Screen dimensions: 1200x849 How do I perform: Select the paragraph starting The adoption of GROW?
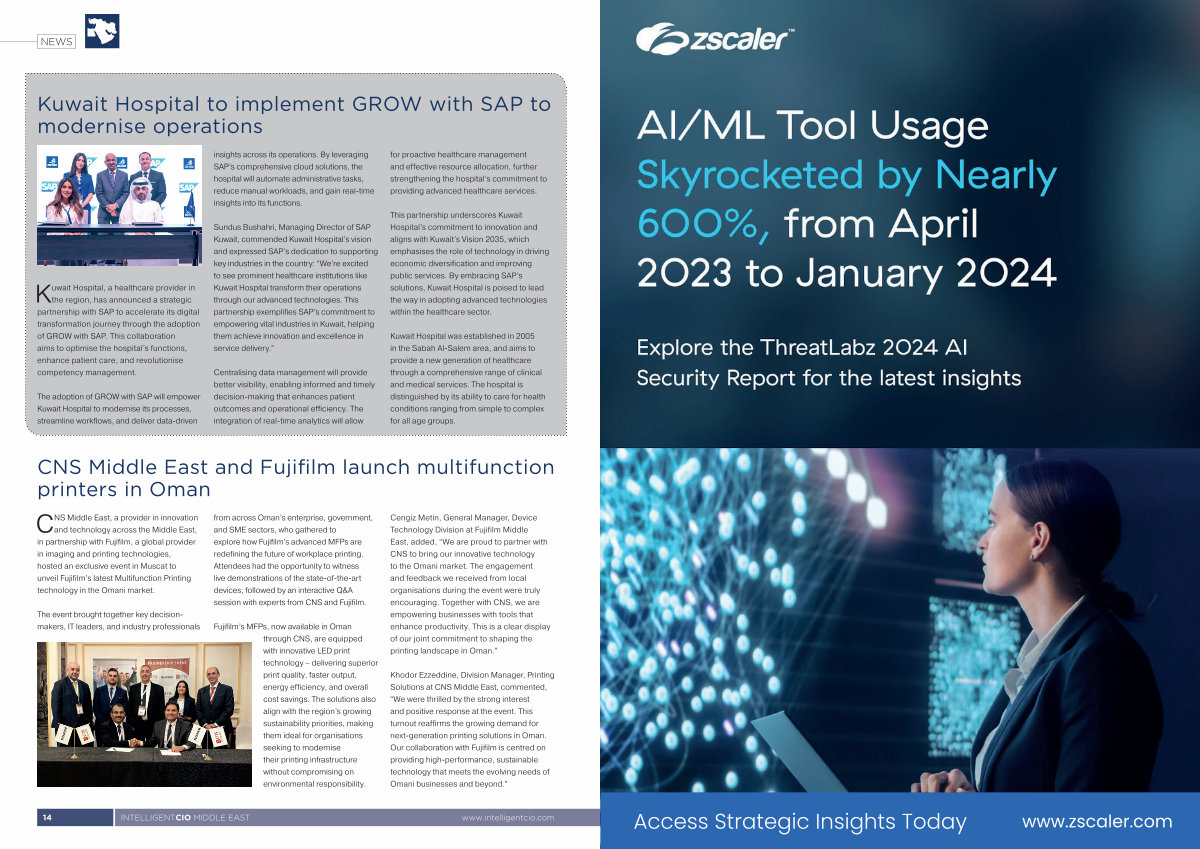click(118, 409)
